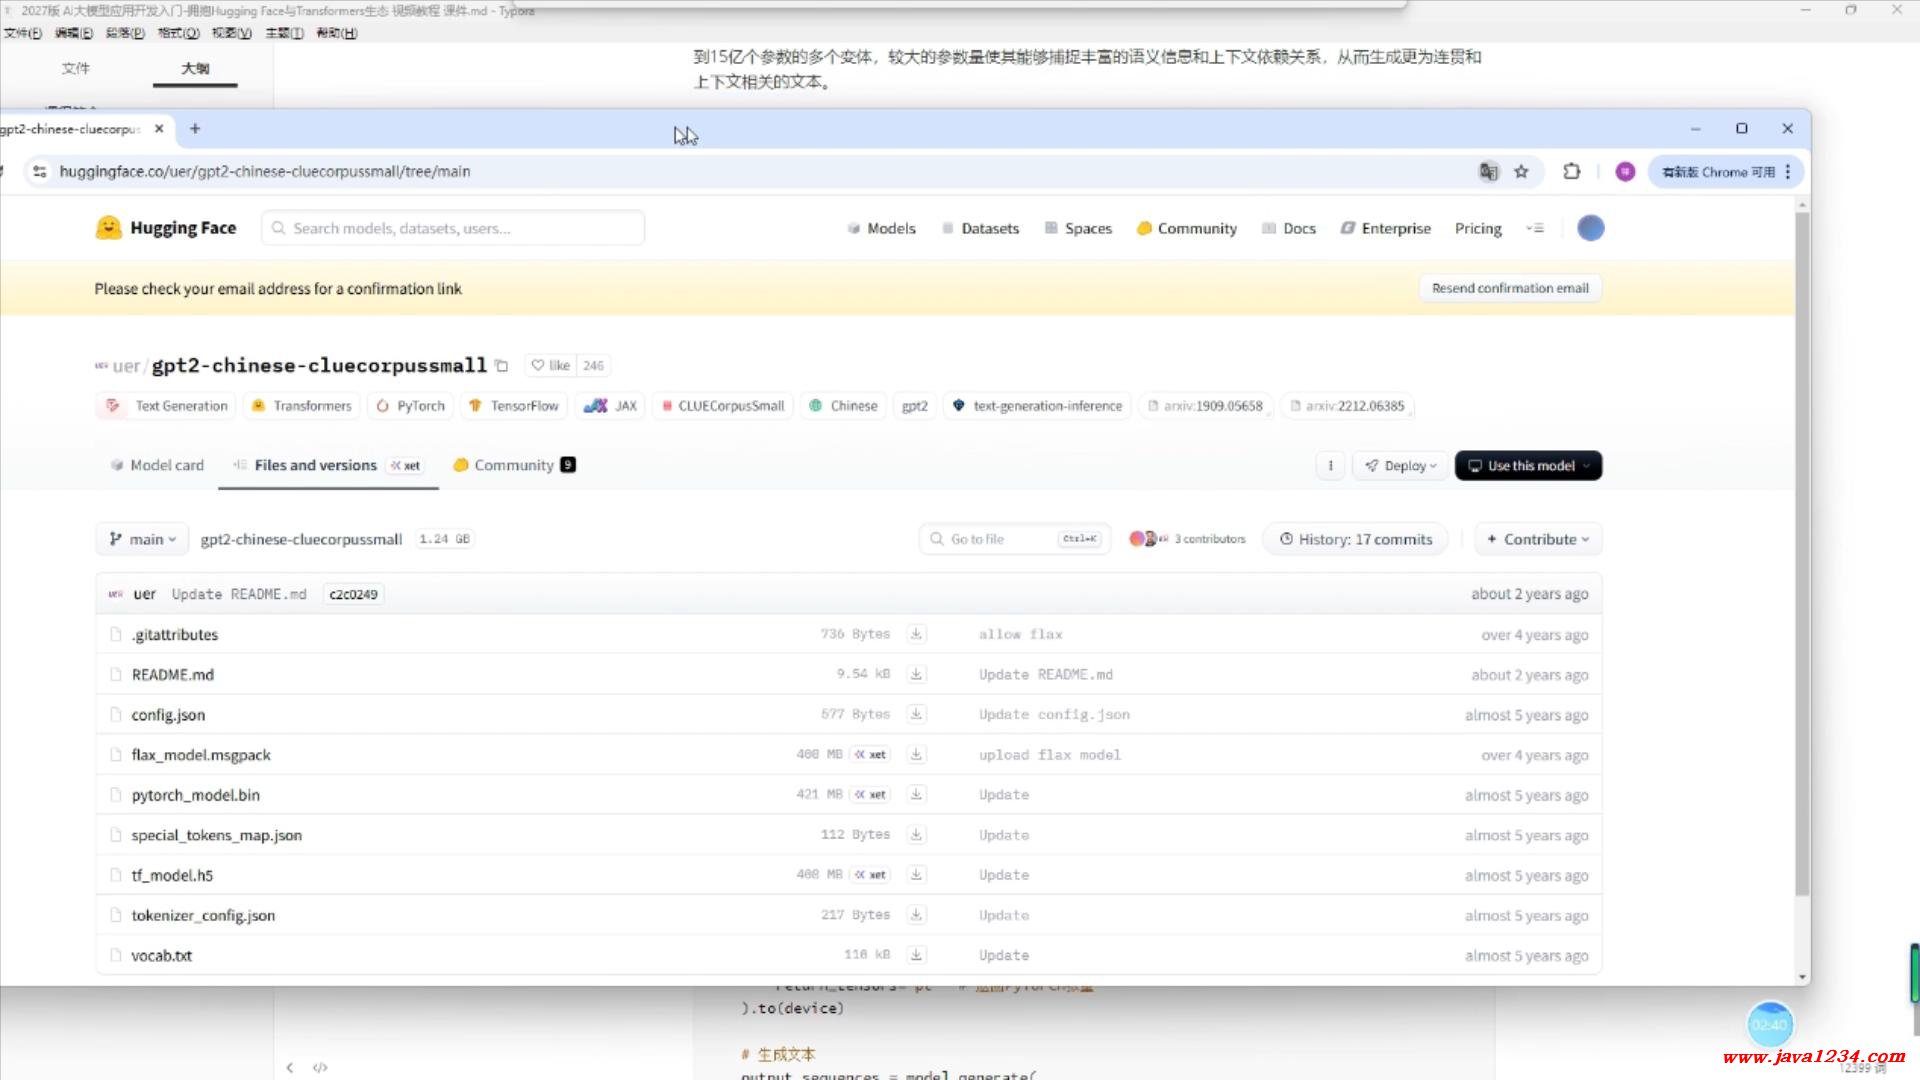Open user profile avatar menu

point(1590,229)
